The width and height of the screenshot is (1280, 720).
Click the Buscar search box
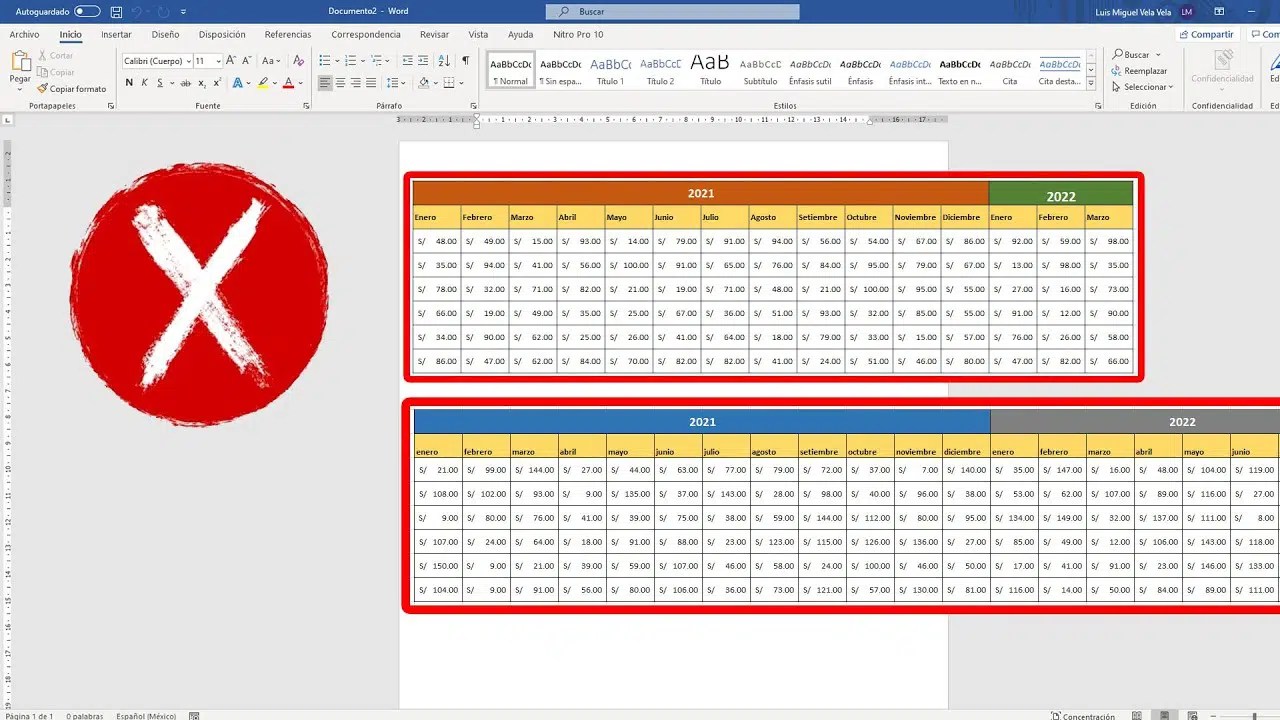(x=672, y=12)
